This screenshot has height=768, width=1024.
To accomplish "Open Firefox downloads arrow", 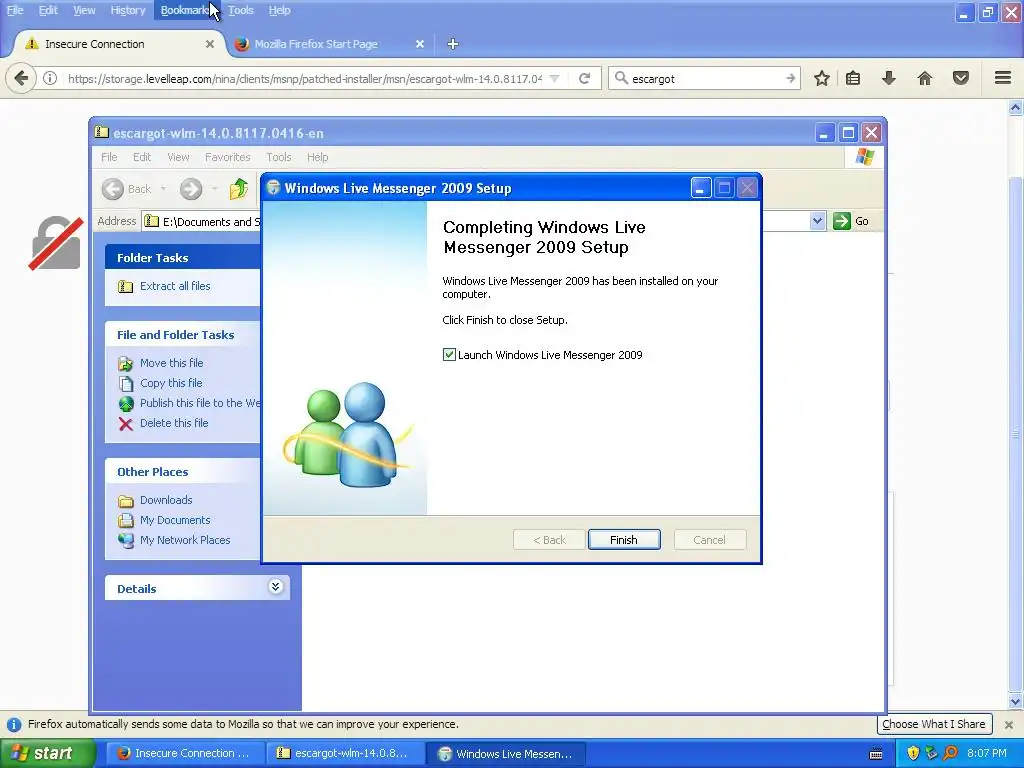I will point(889,78).
